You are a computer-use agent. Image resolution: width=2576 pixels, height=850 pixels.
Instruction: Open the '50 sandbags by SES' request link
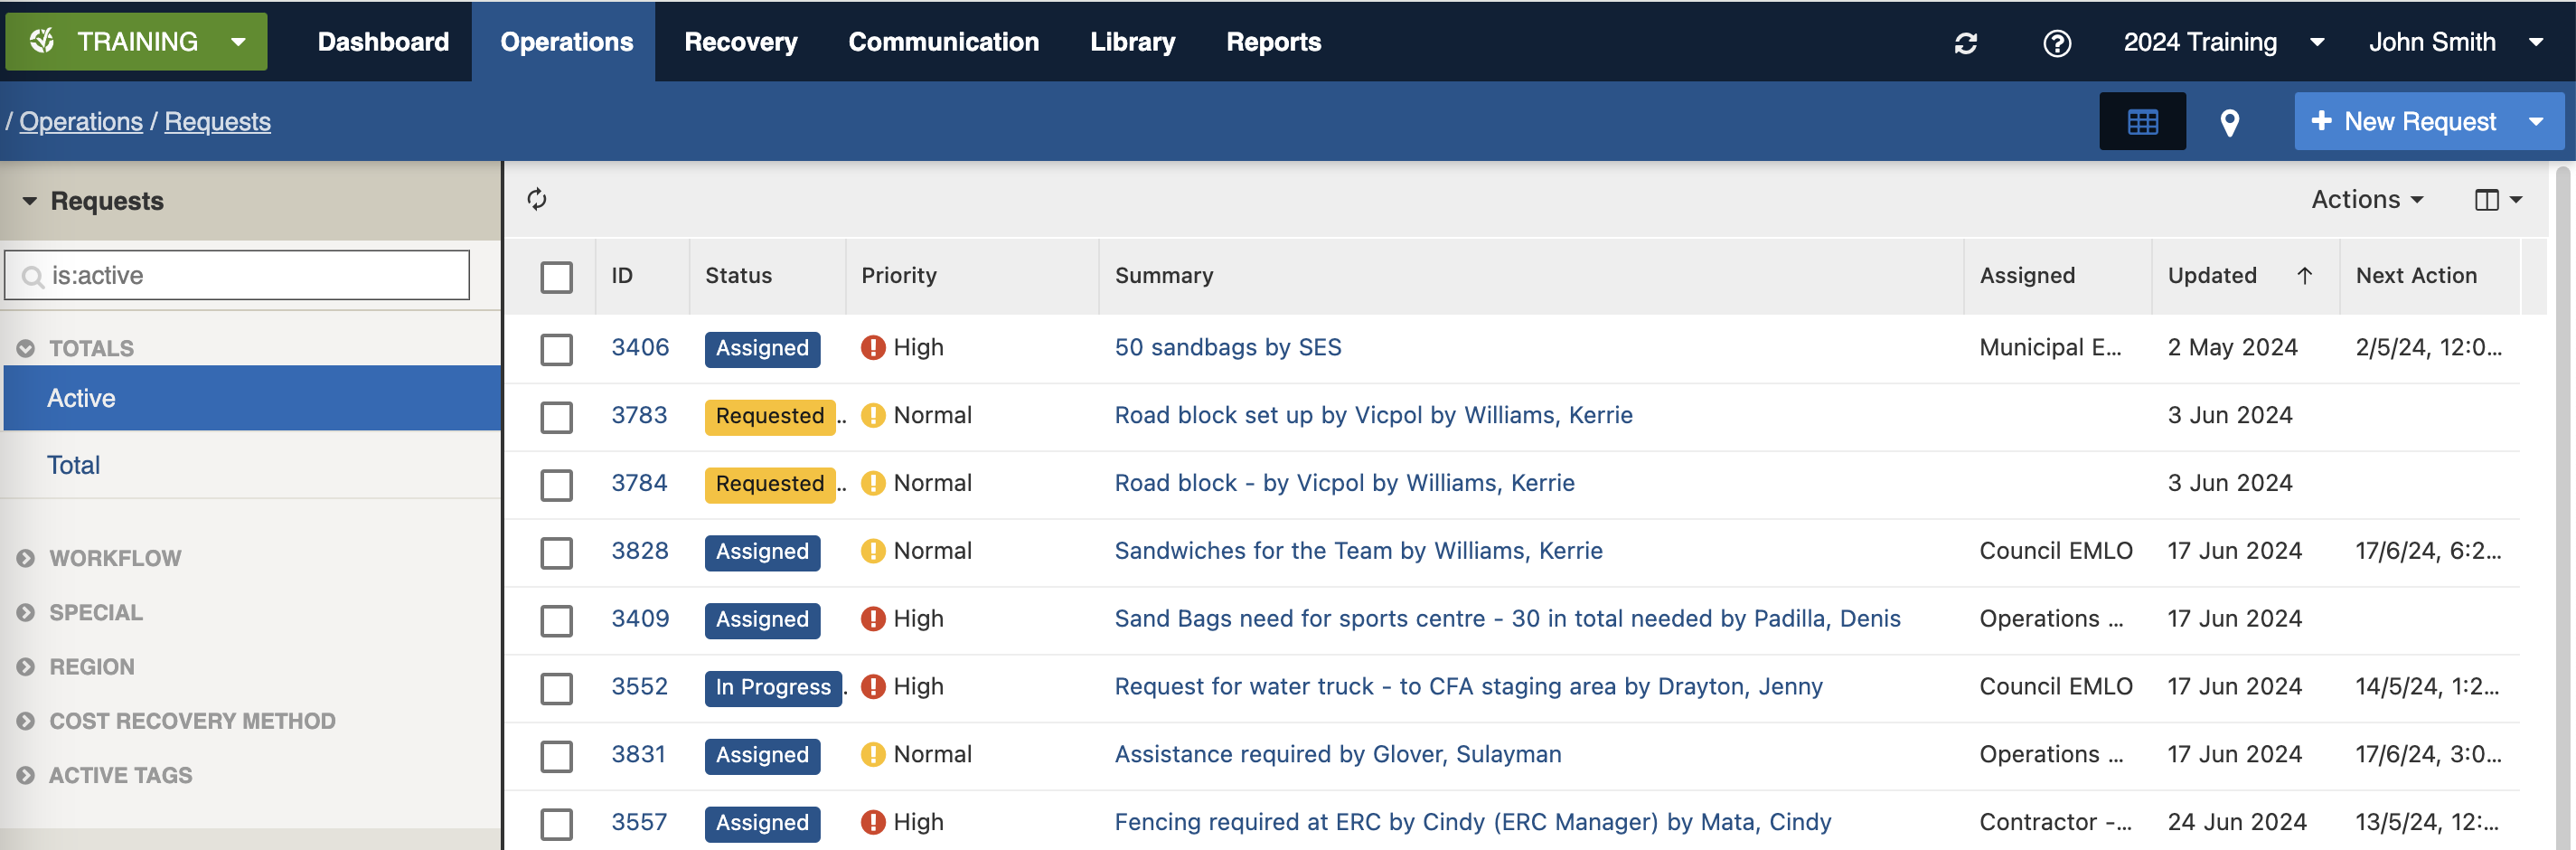1227,348
